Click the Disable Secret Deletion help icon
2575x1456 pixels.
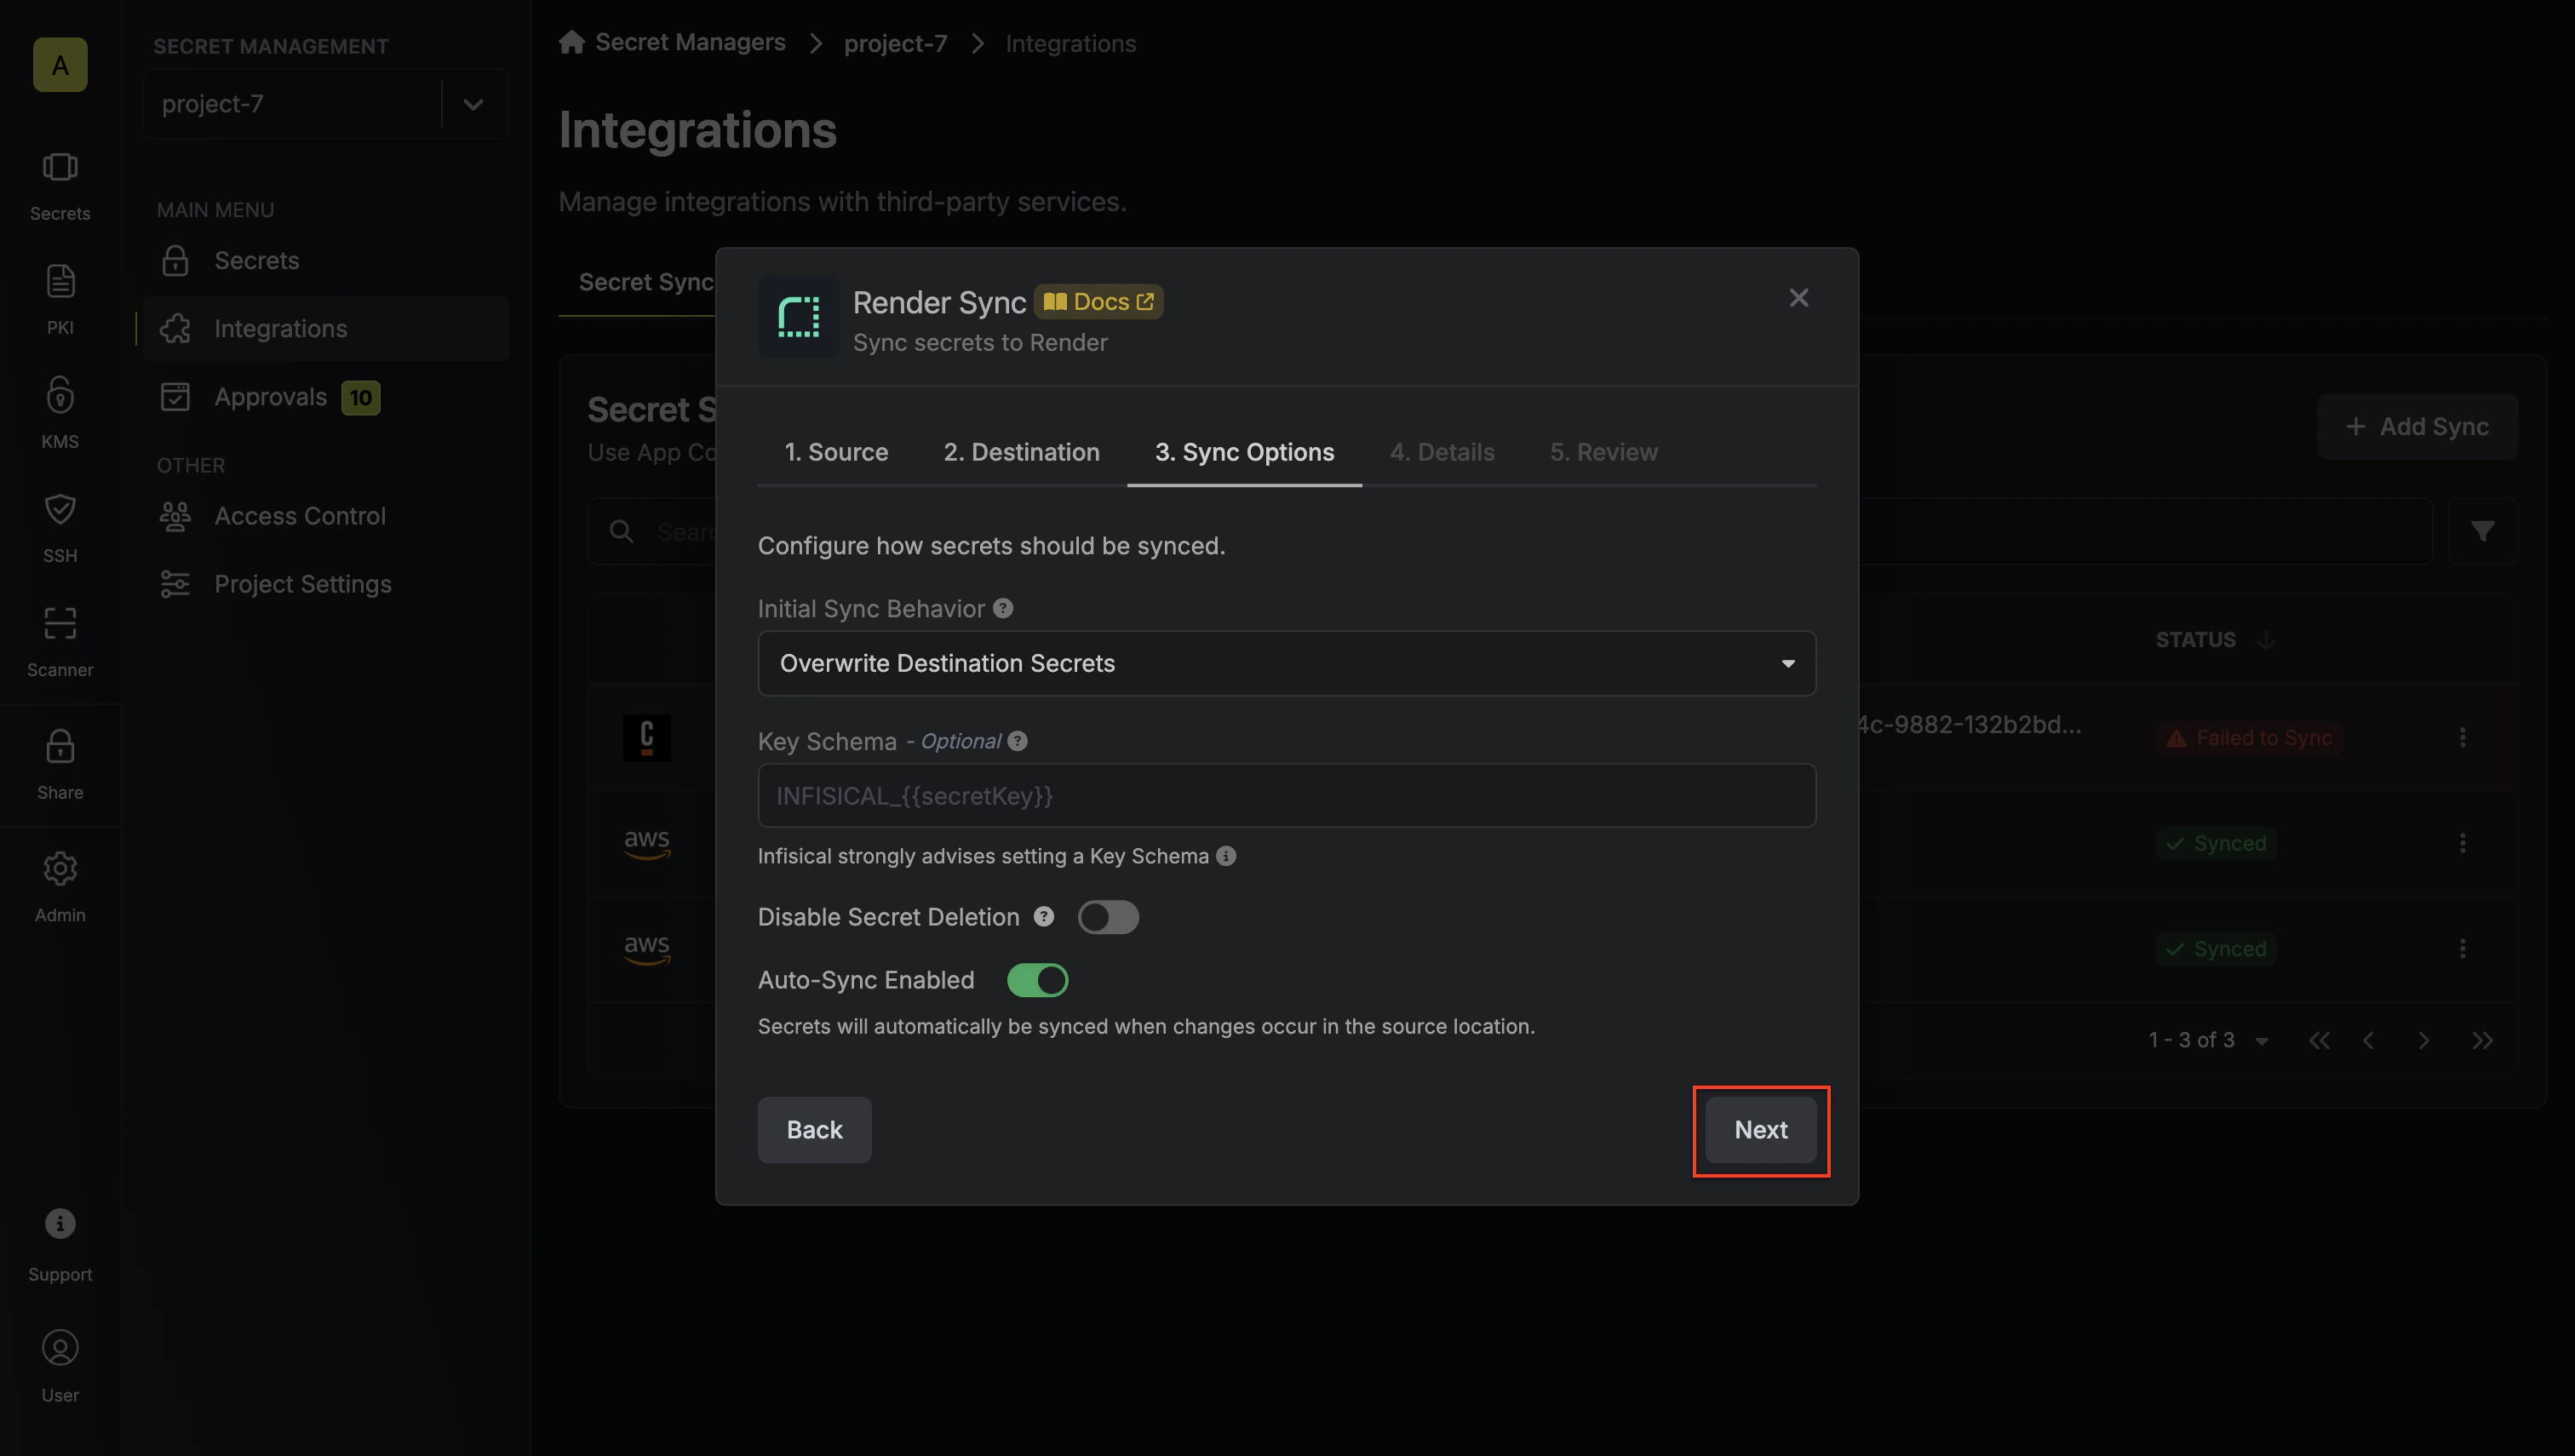click(1044, 917)
